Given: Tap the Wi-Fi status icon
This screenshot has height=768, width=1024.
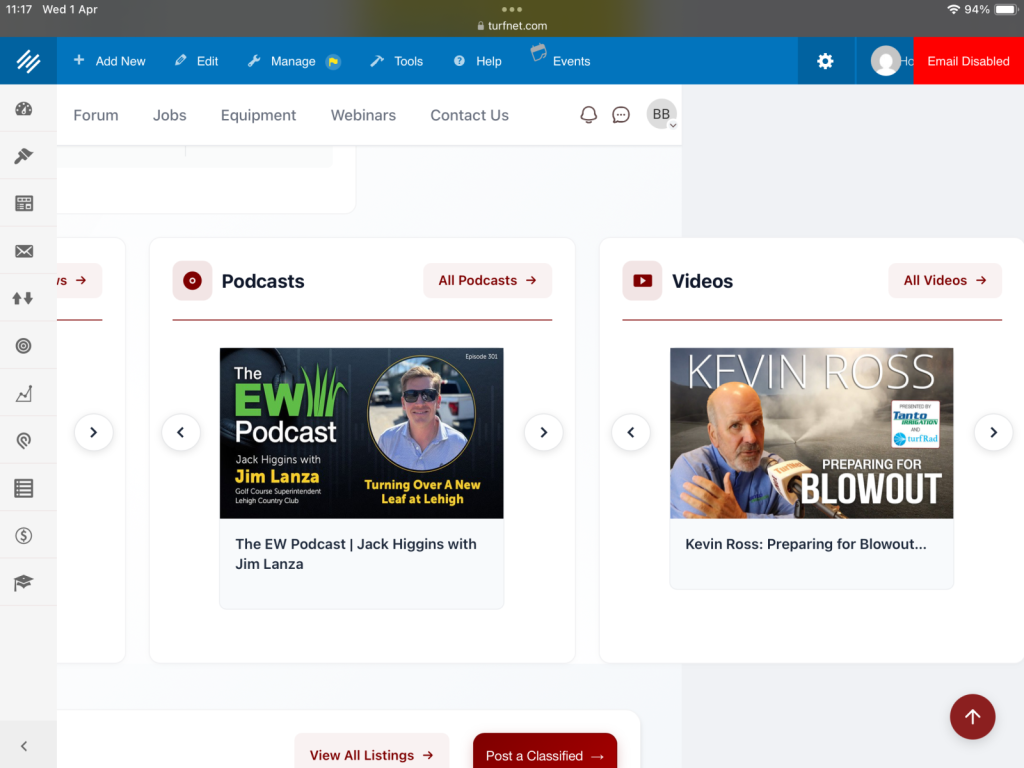Looking at the screenshot, I should click(x=953, y=9).
